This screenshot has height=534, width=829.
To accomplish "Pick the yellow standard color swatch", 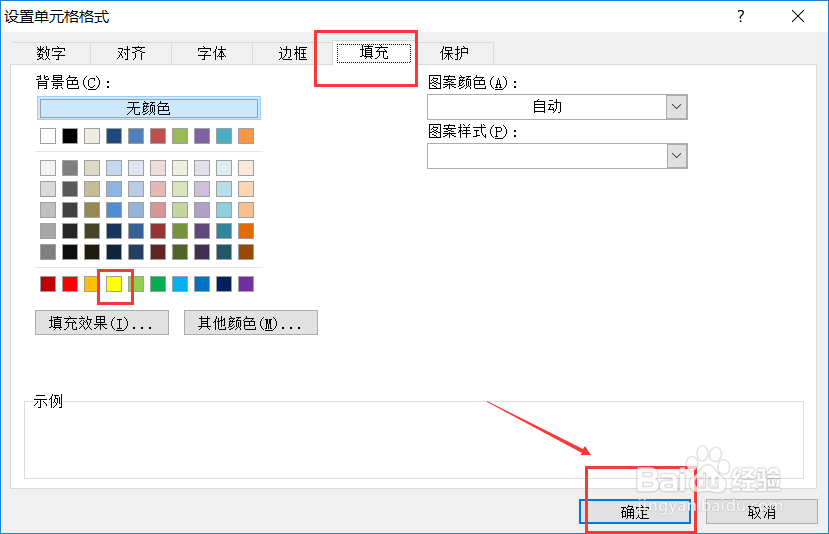I will tap(114, 284).
